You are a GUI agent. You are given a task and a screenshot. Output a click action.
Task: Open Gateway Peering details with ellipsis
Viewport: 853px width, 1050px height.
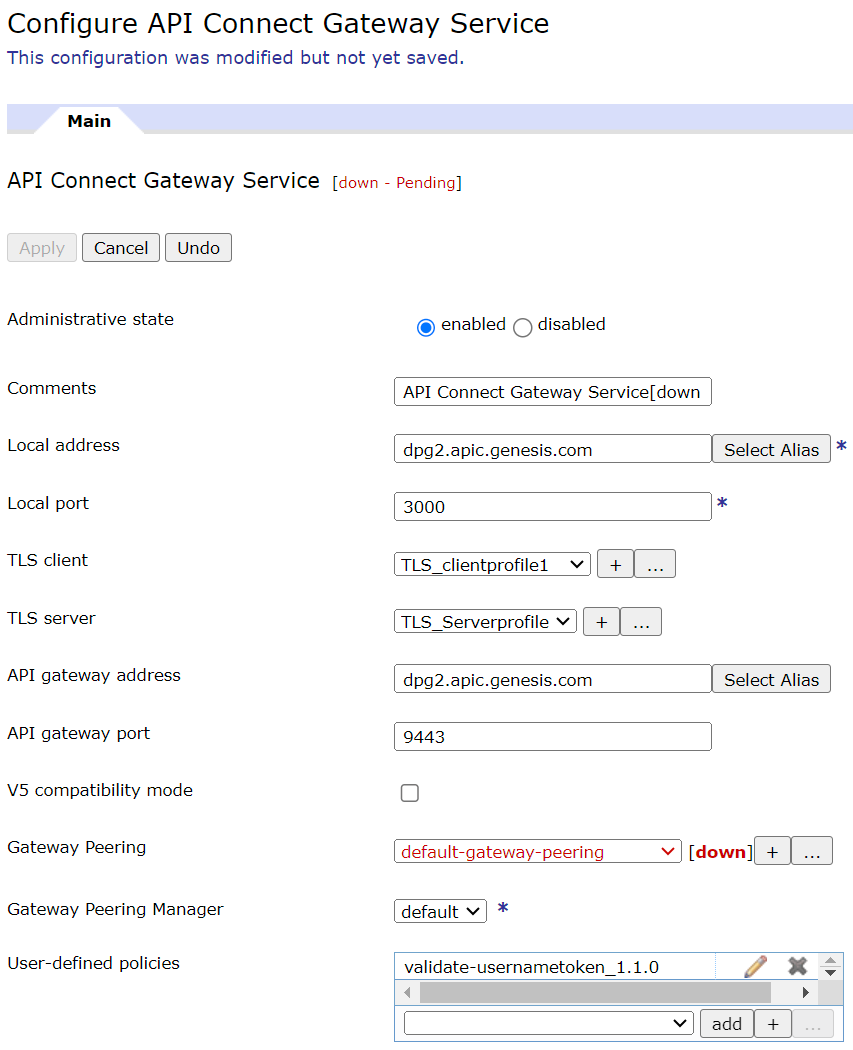point(812,850)
